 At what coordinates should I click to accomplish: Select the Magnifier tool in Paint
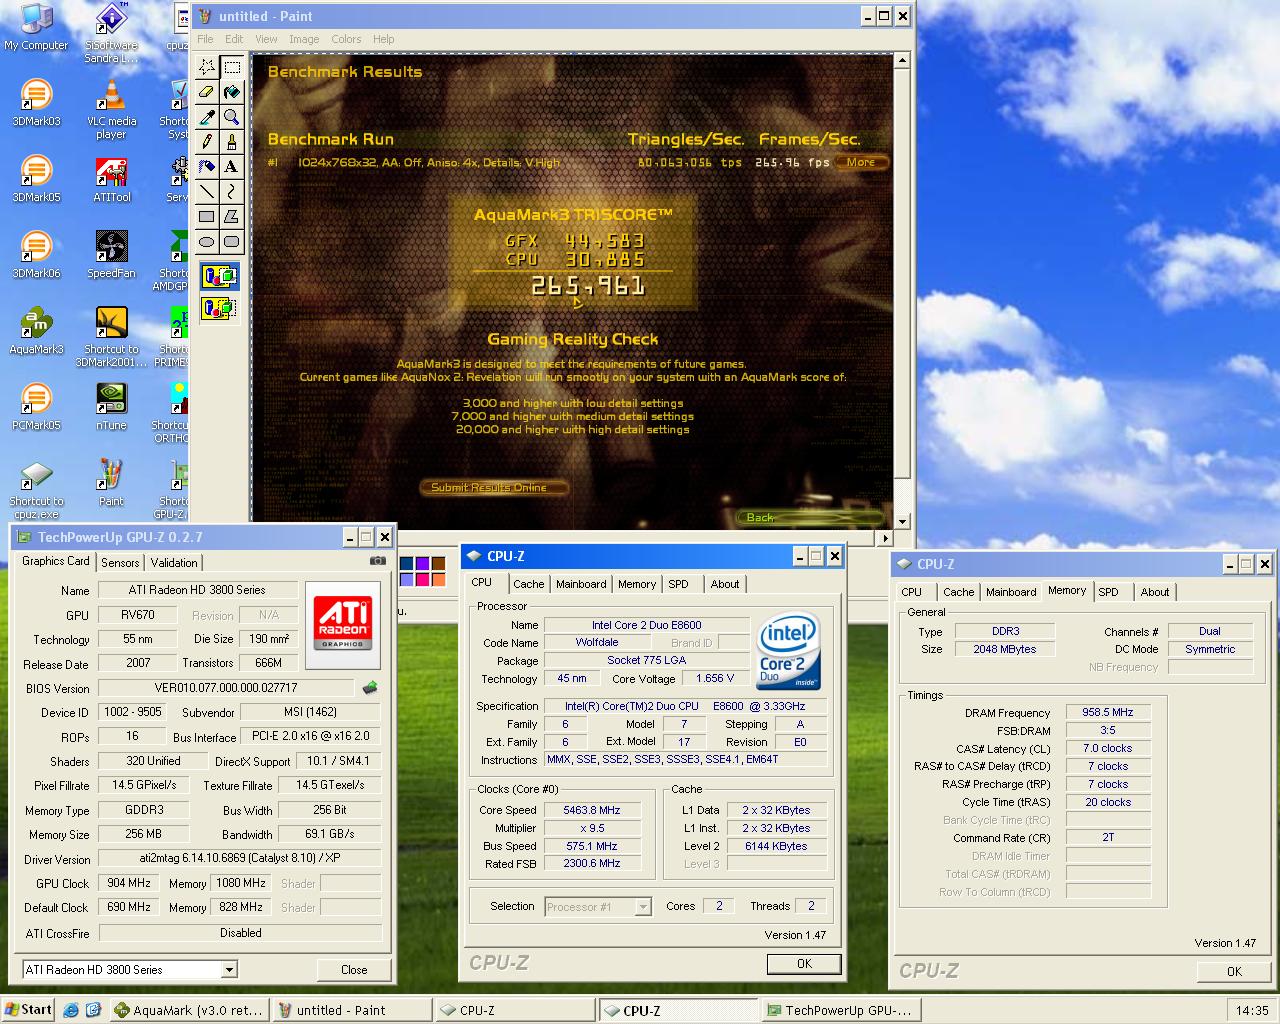pos(232,117)
